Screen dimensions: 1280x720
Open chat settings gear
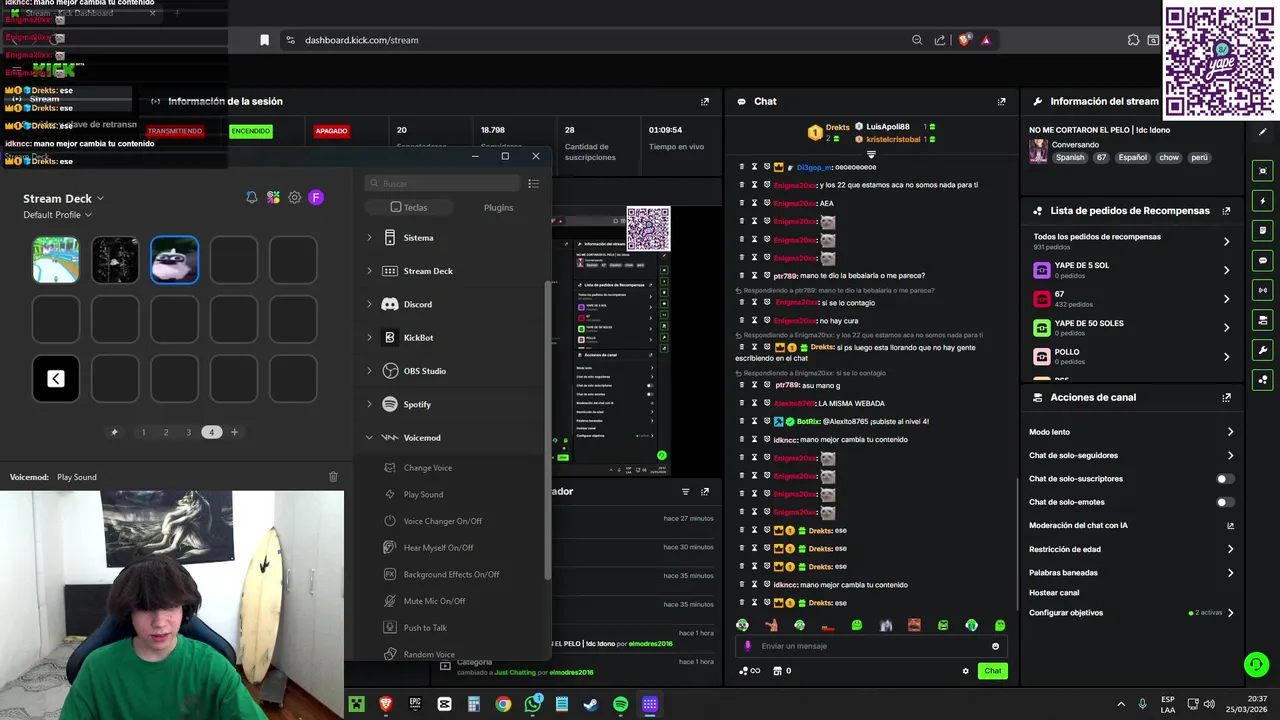click(x=965, y=671)
